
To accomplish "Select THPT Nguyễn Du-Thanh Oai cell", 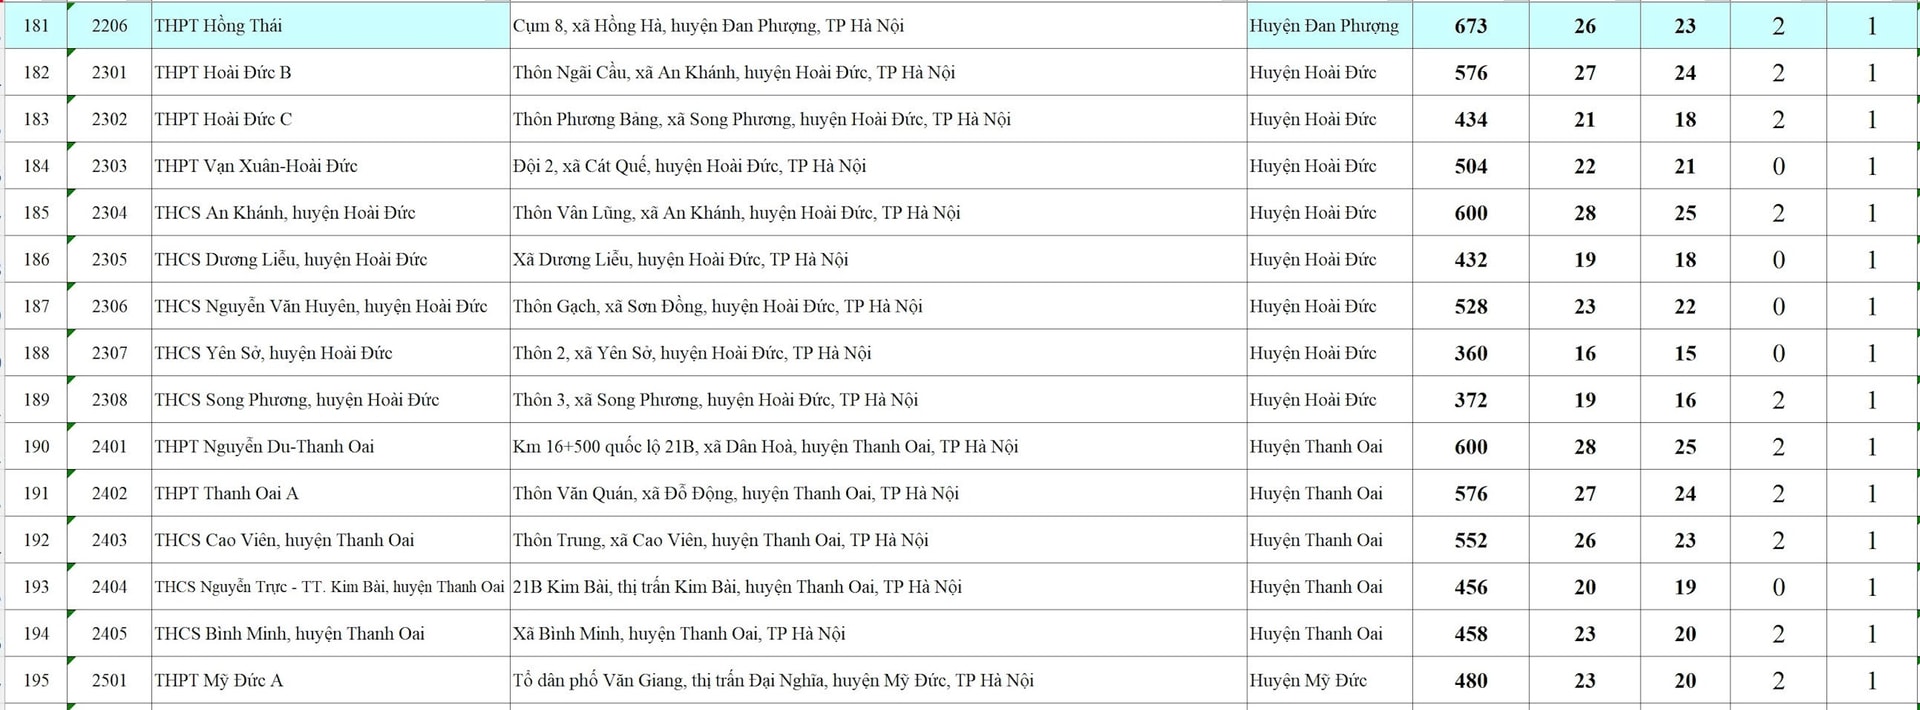I will [330, 447].
